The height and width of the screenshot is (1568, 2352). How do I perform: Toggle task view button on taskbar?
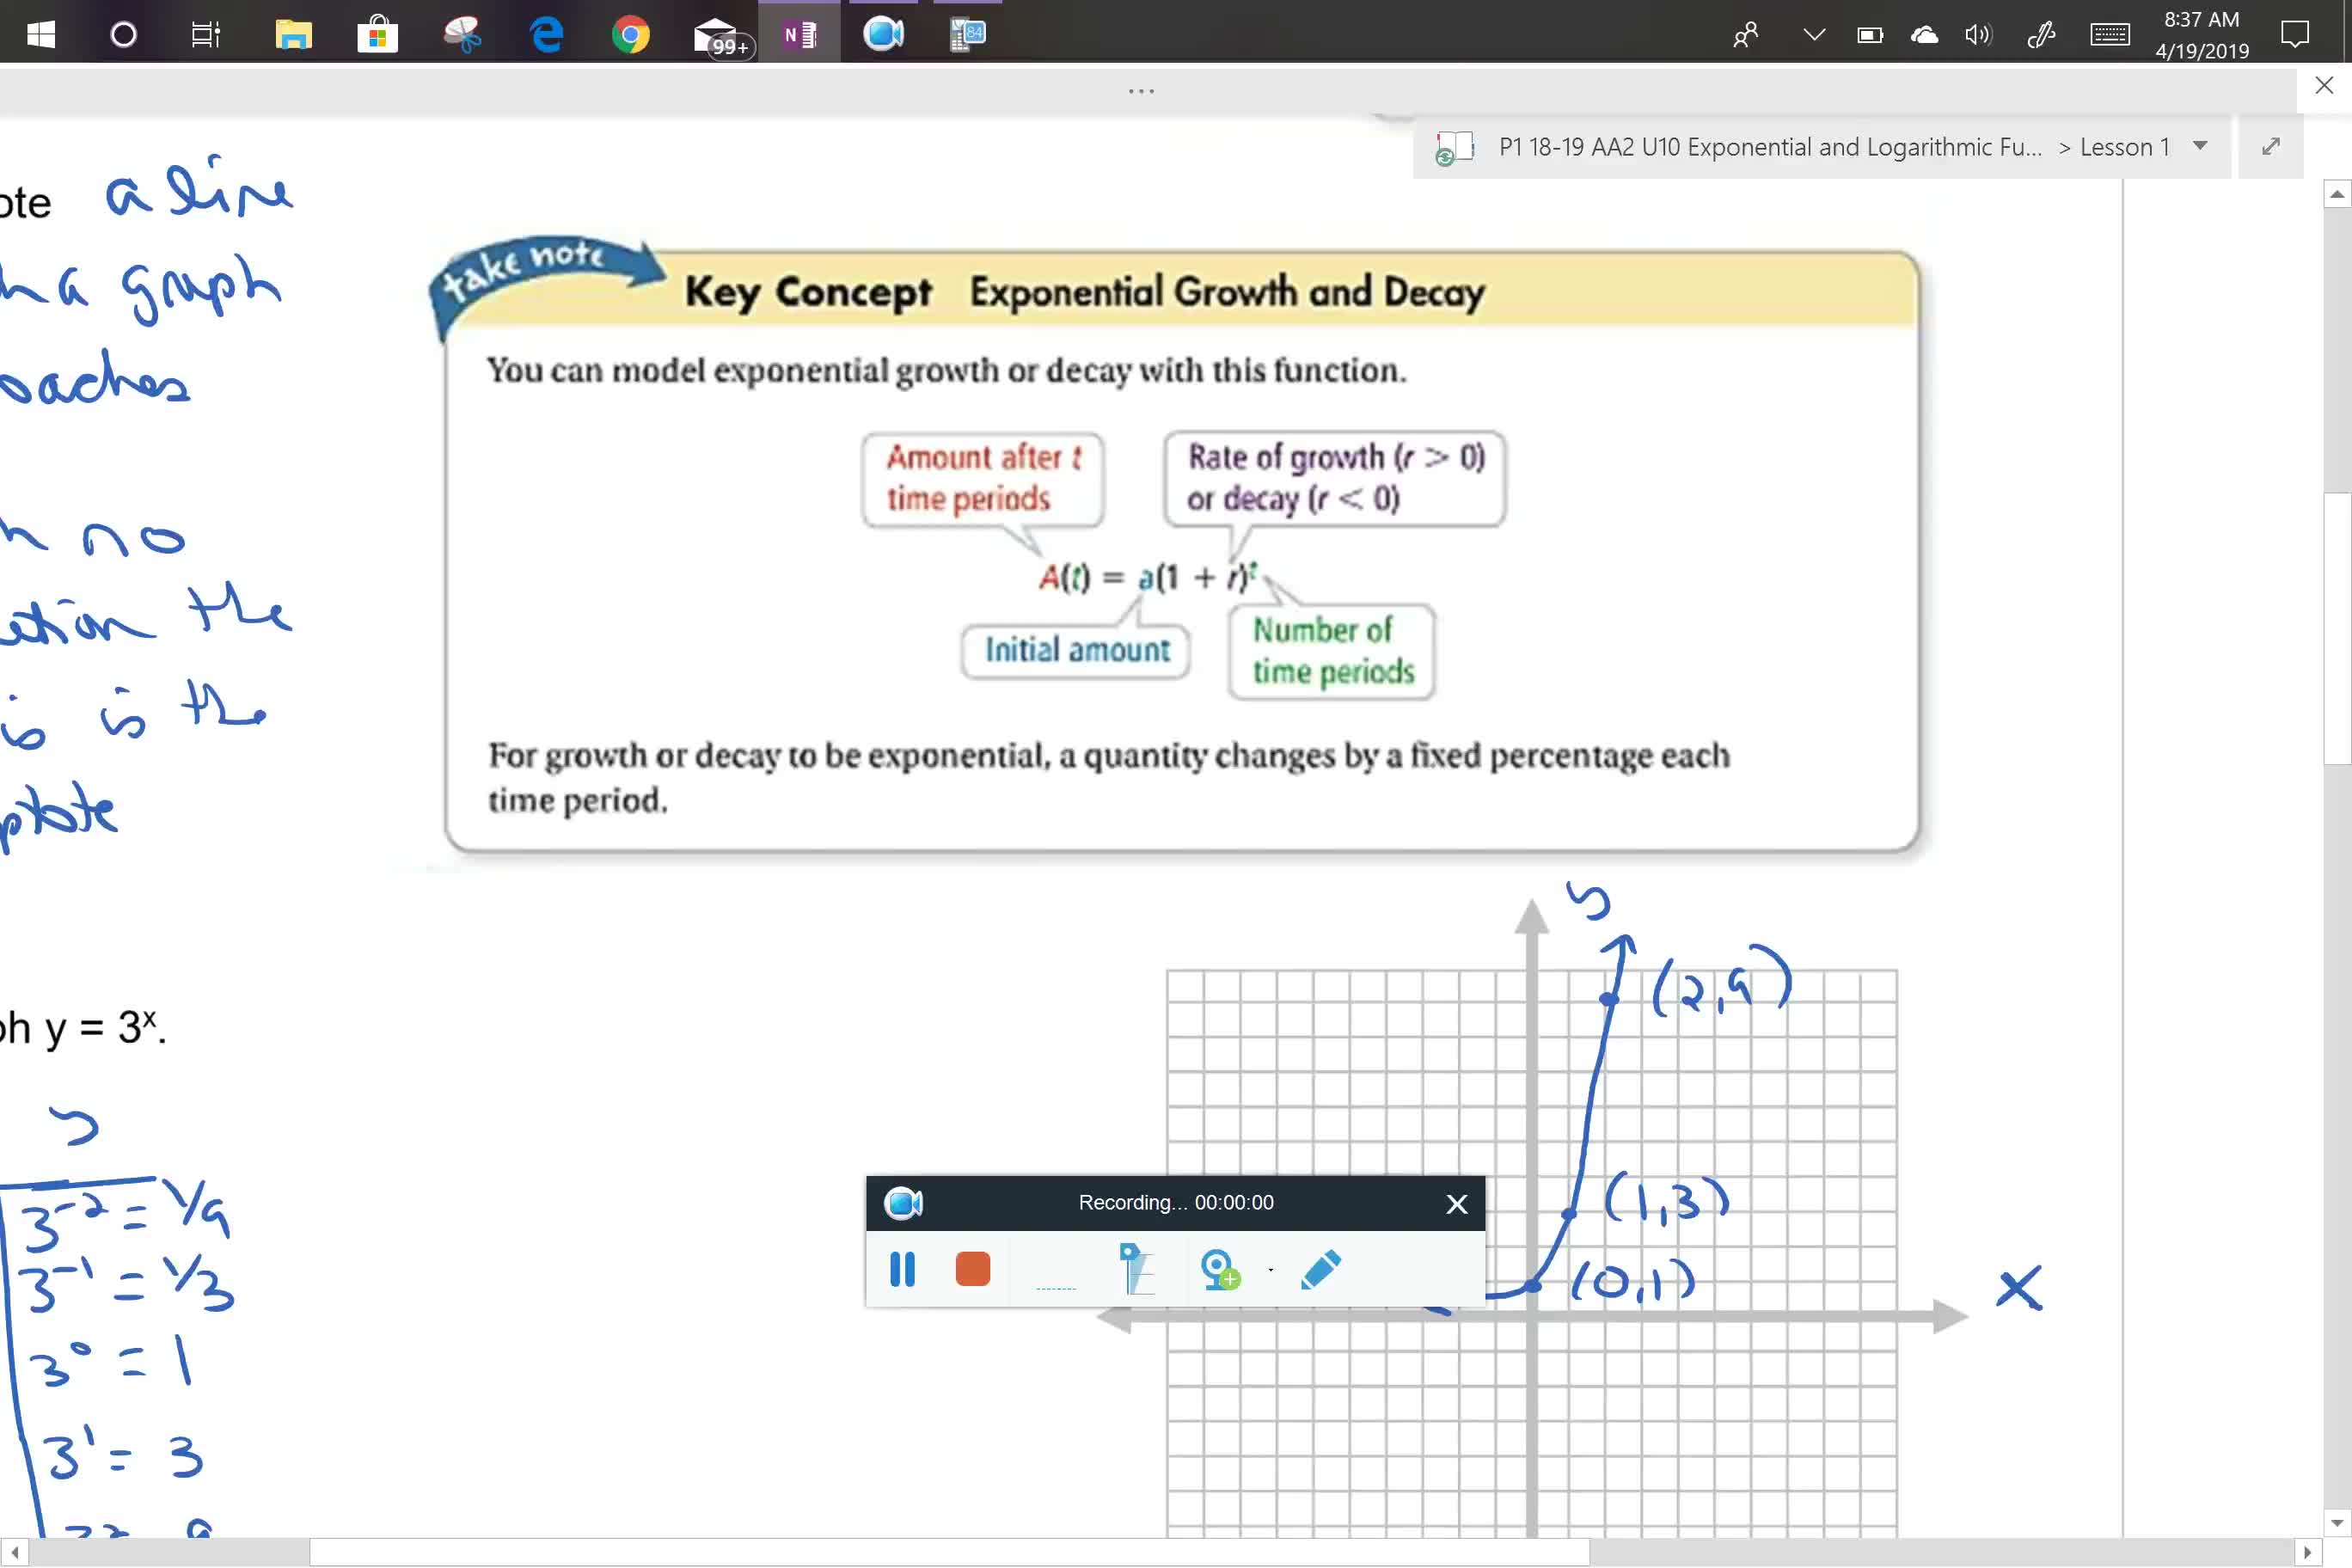pyautogui.click(x=206, y=34)
